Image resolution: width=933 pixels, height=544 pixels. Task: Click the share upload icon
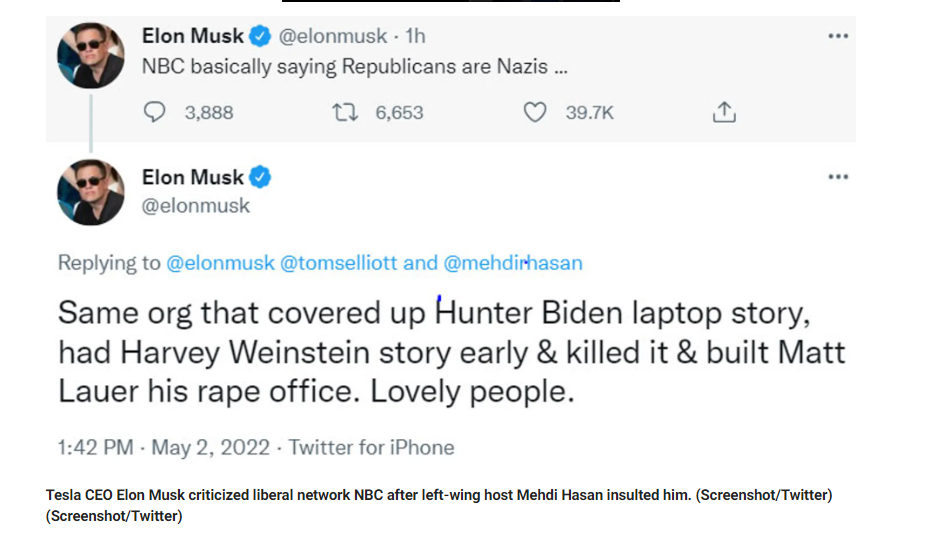724,113
